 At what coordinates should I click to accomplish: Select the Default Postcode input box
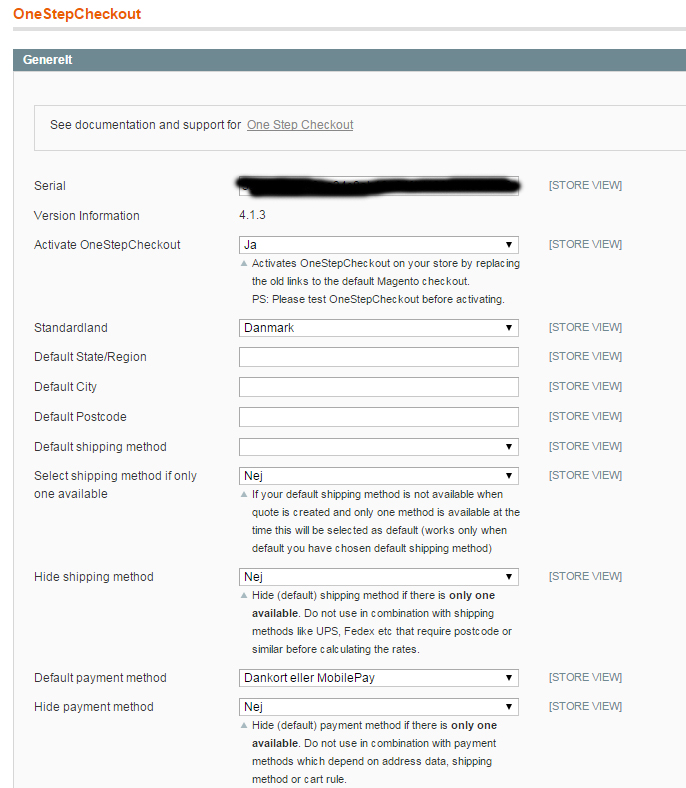[378, 417]
